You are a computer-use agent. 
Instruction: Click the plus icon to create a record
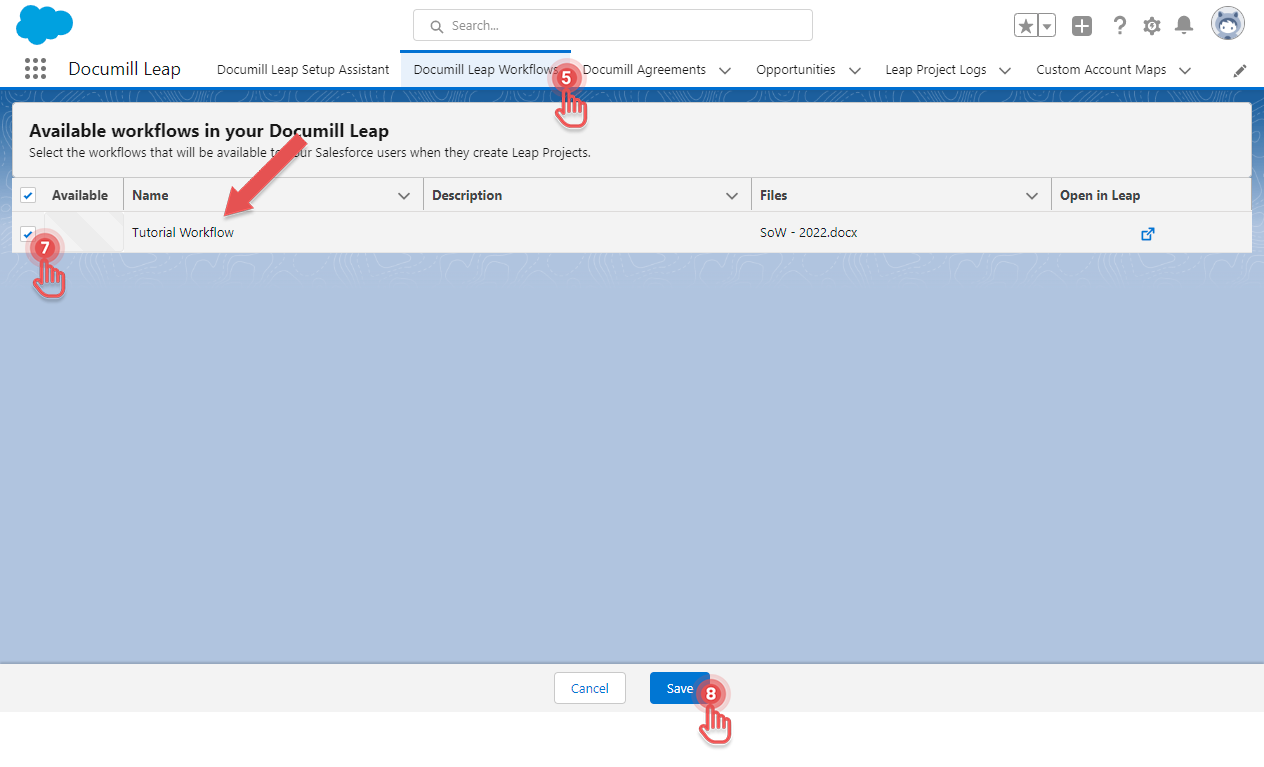(x=1081, y=25)
